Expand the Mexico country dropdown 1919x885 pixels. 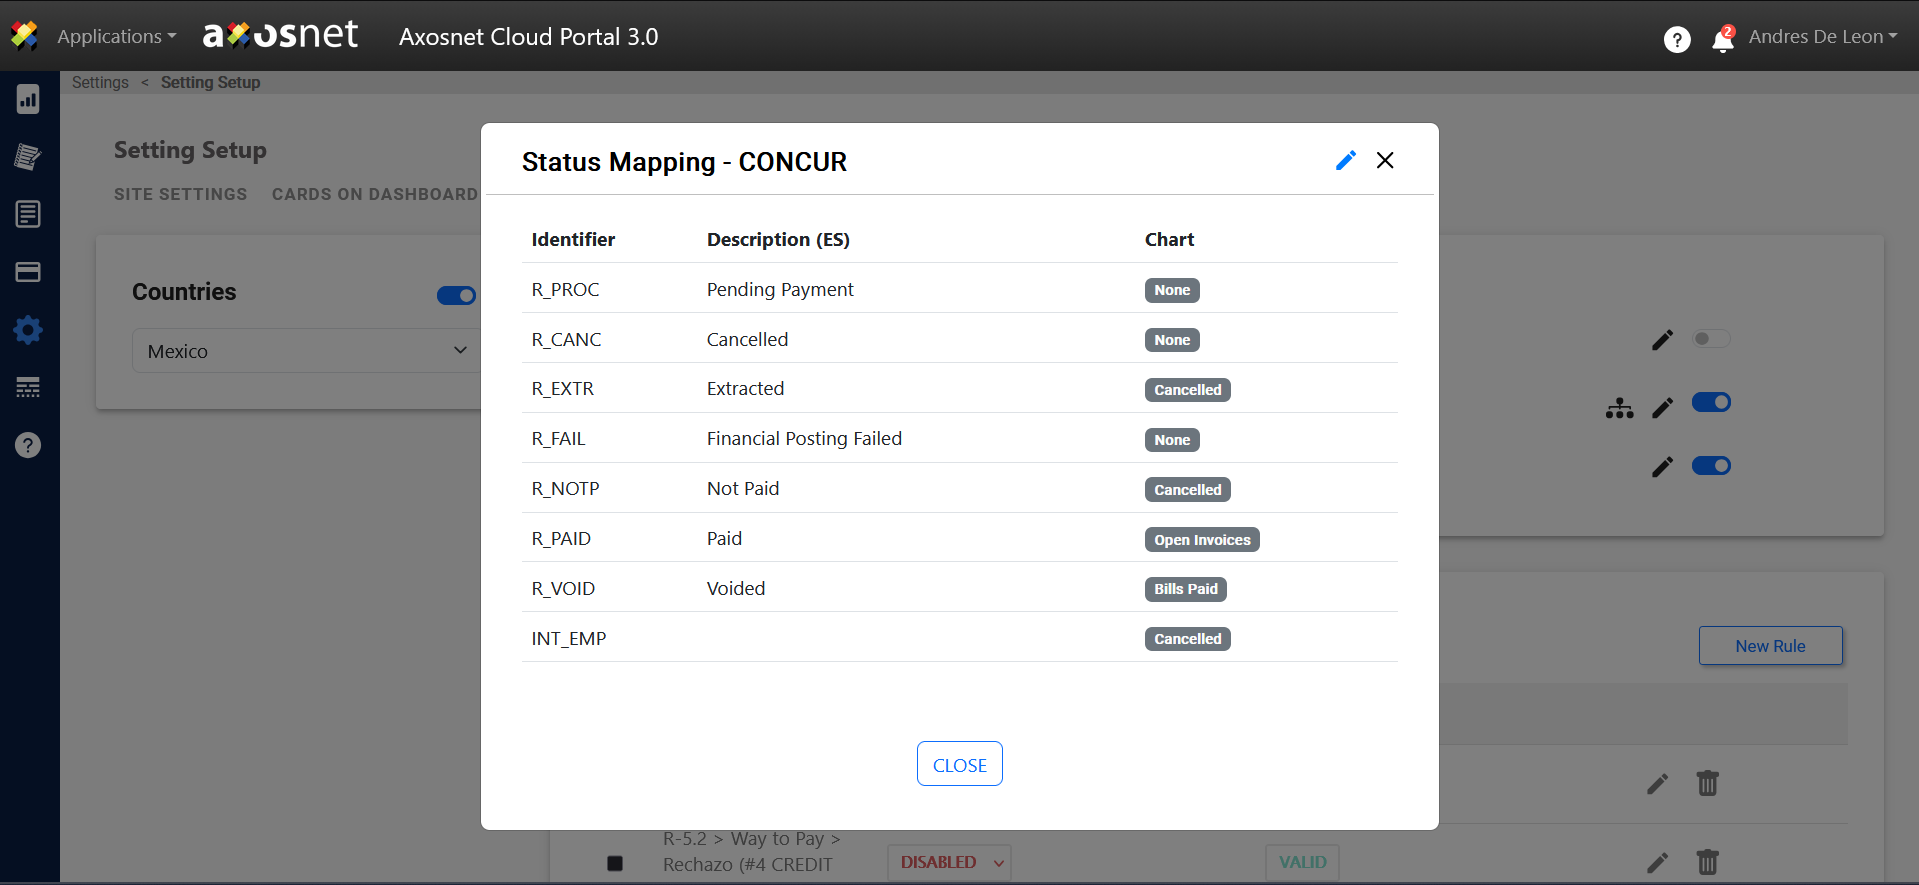pyautogui.click(x=306, y=351)
